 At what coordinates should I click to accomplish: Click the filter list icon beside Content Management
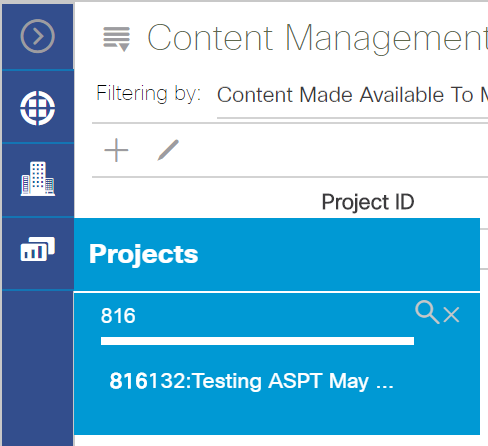116,39
